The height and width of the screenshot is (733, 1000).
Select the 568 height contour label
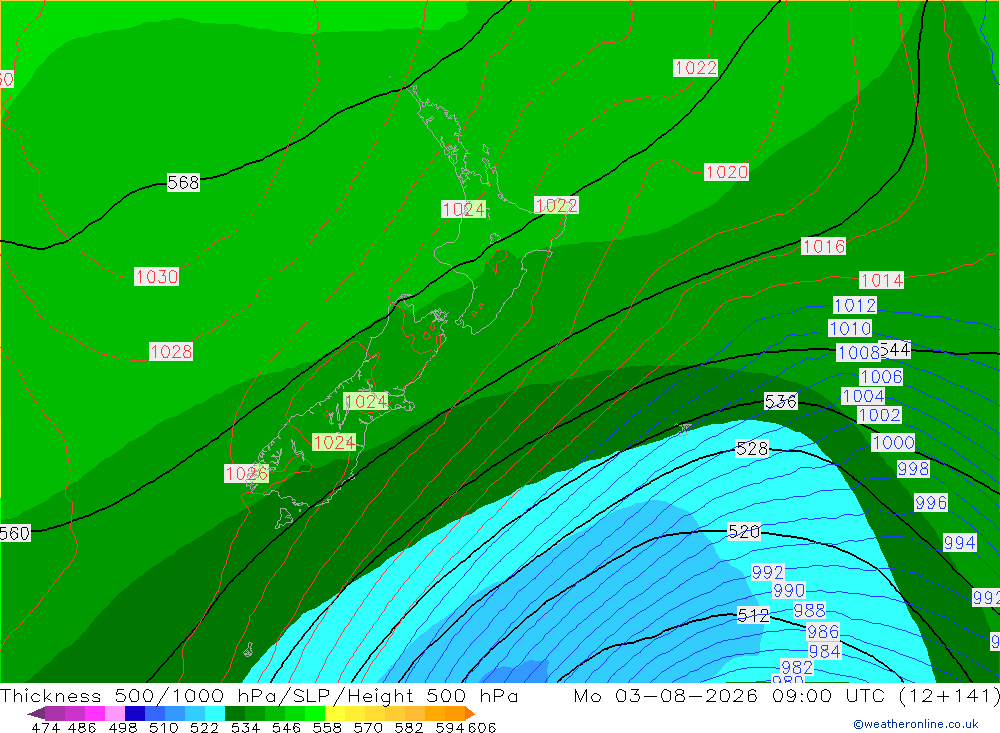(x=183, y=182)
